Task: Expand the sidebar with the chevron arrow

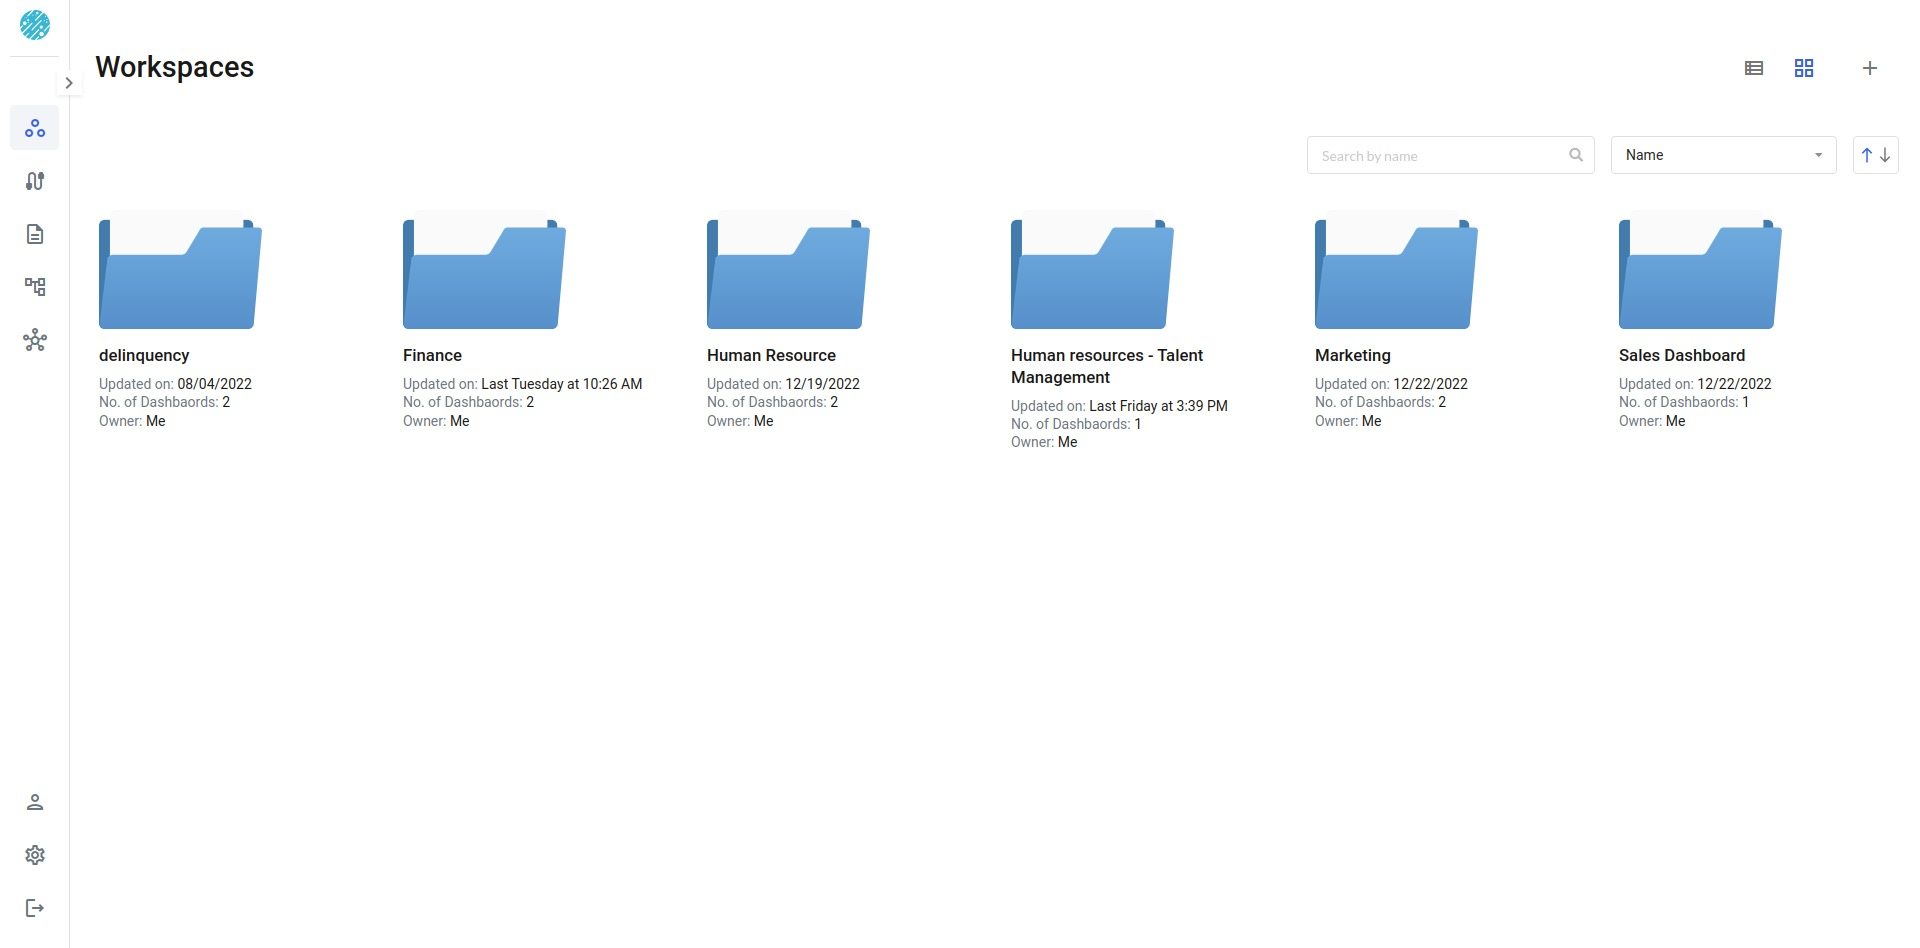Action: point(69,83)
